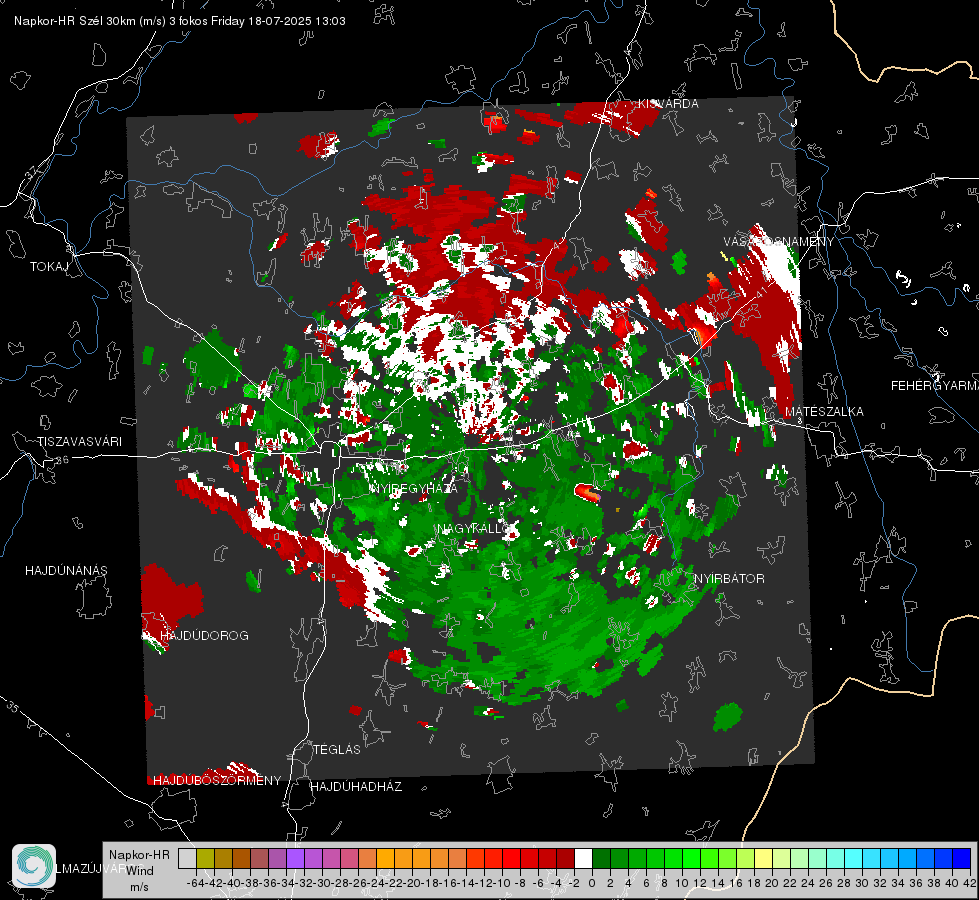Pick the dark red swatch between -4 and -2

pyautogui.click(x=566, y=858)
